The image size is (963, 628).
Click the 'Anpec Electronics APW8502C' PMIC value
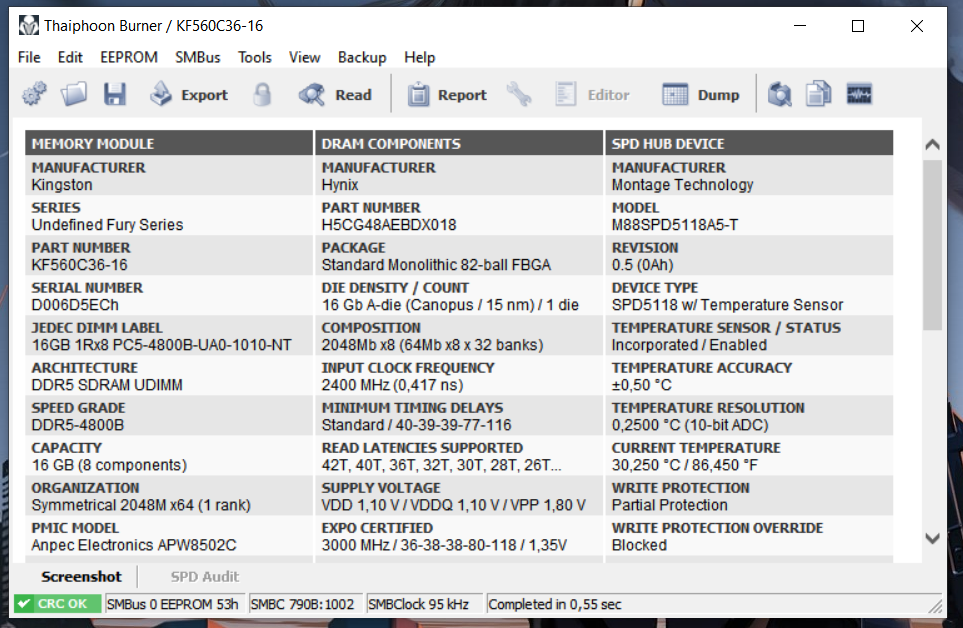pyautogui.click(x=134, y=545)
